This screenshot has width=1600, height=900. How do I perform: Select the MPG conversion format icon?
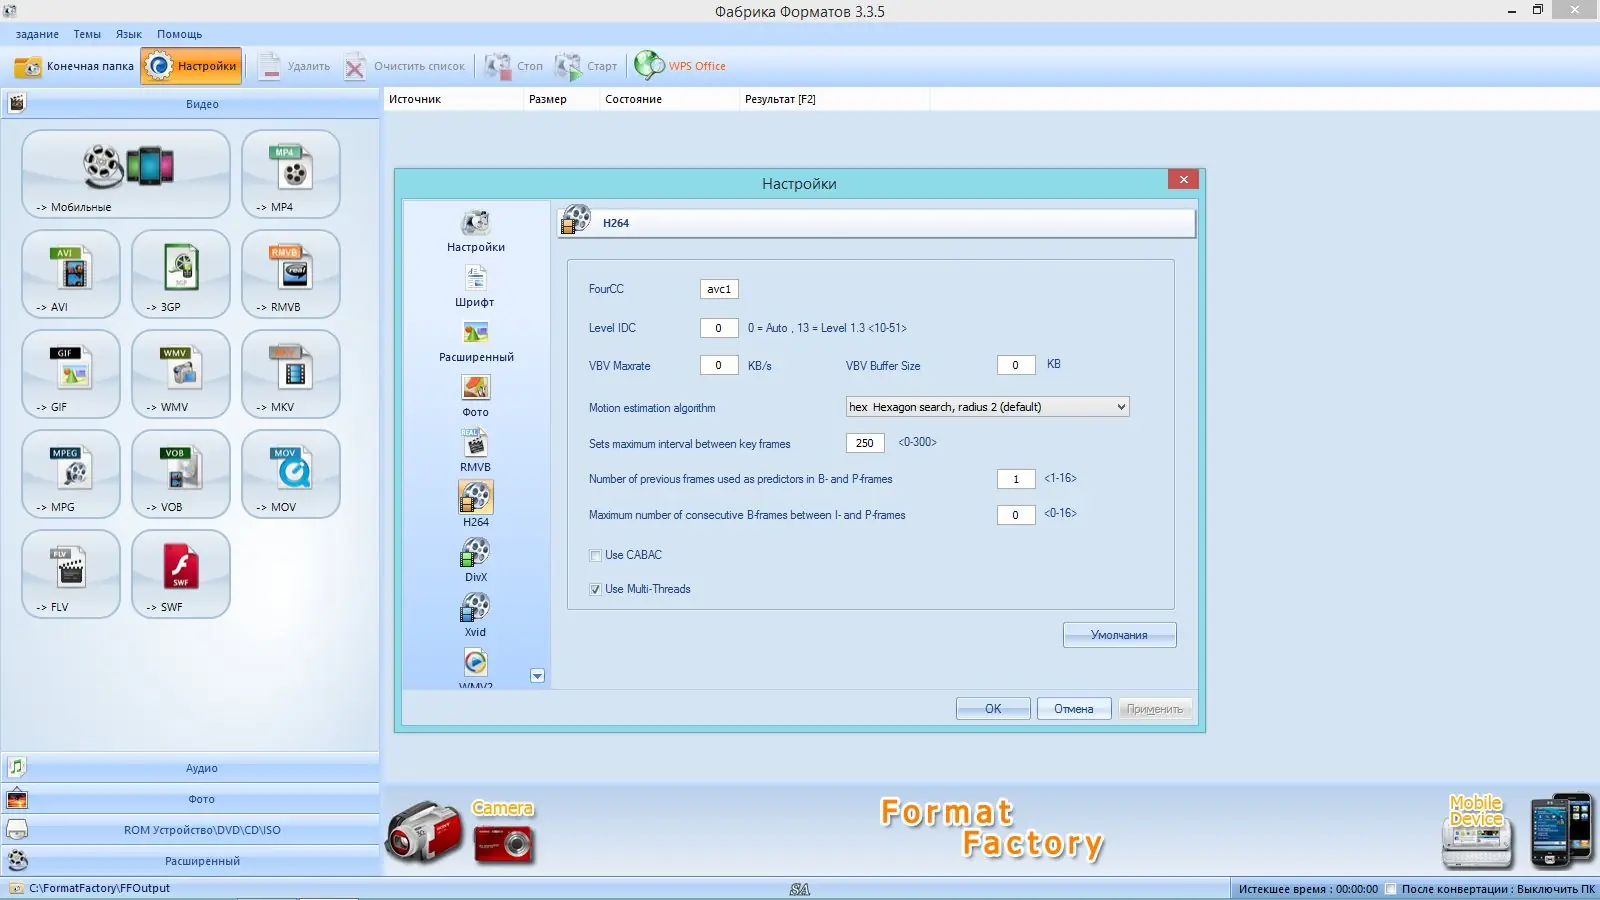click(71, 474)
